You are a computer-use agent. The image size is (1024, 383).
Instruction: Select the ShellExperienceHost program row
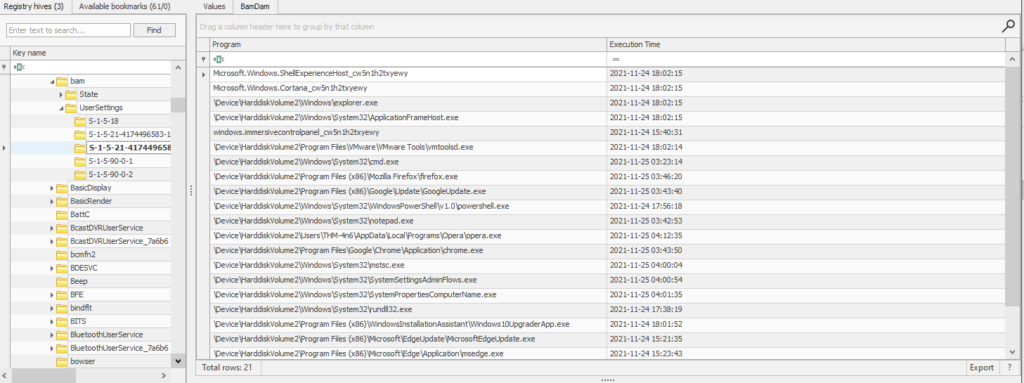[607, 73]
